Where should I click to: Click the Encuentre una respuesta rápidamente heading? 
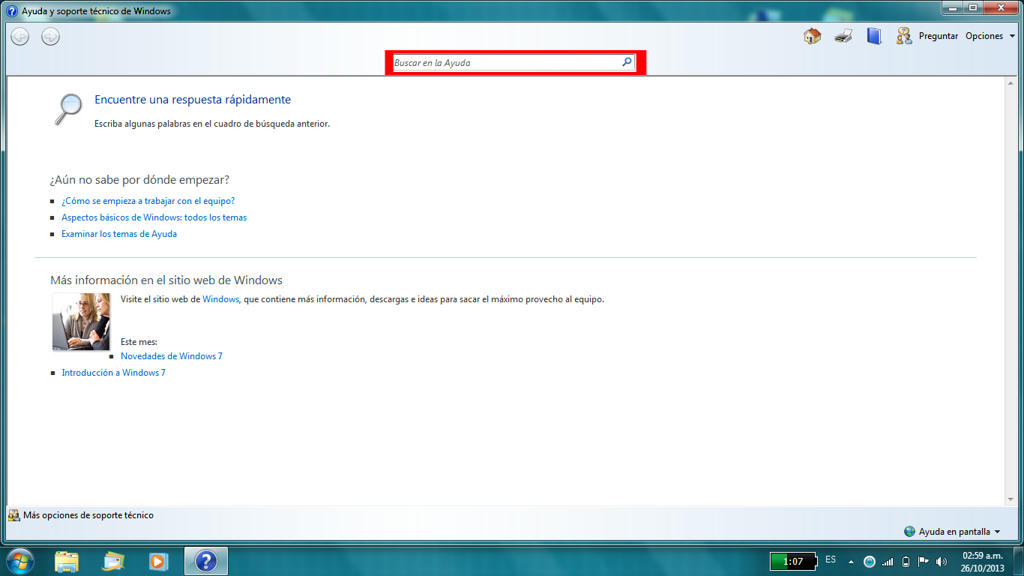click(193, 99)
